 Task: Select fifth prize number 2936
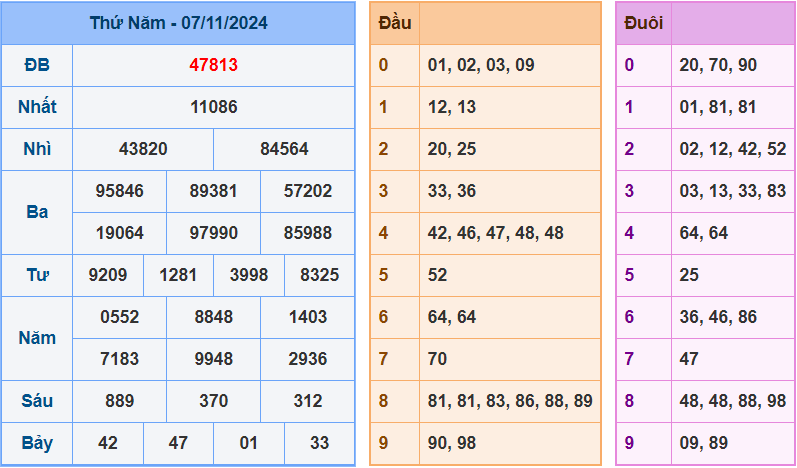[307, 359]
